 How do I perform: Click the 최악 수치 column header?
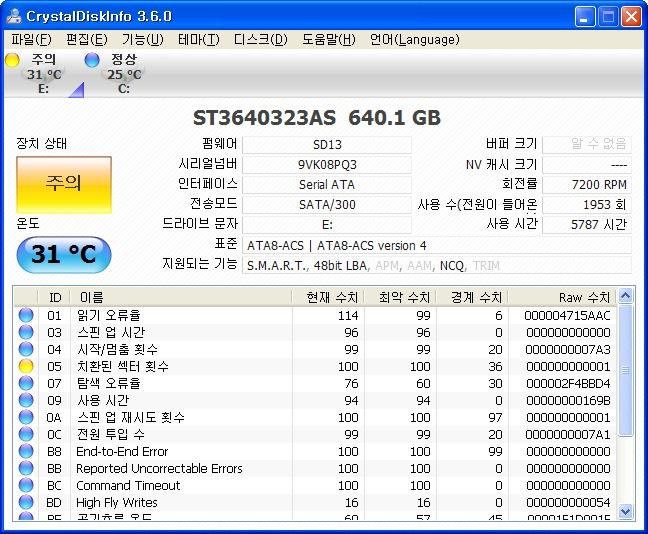pos(400,298)
